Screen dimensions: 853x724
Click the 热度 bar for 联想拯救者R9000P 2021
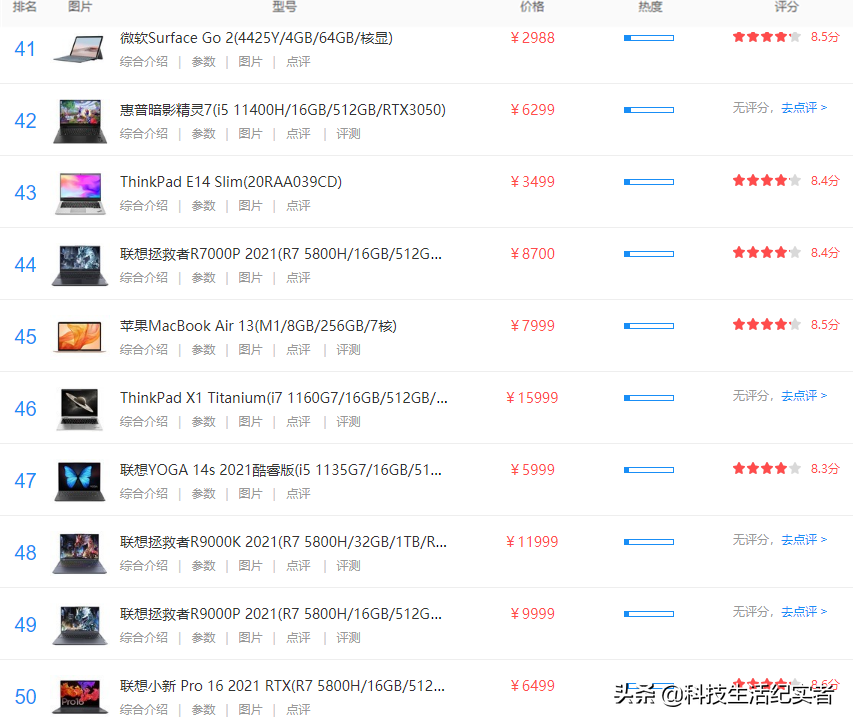point(649,614)
